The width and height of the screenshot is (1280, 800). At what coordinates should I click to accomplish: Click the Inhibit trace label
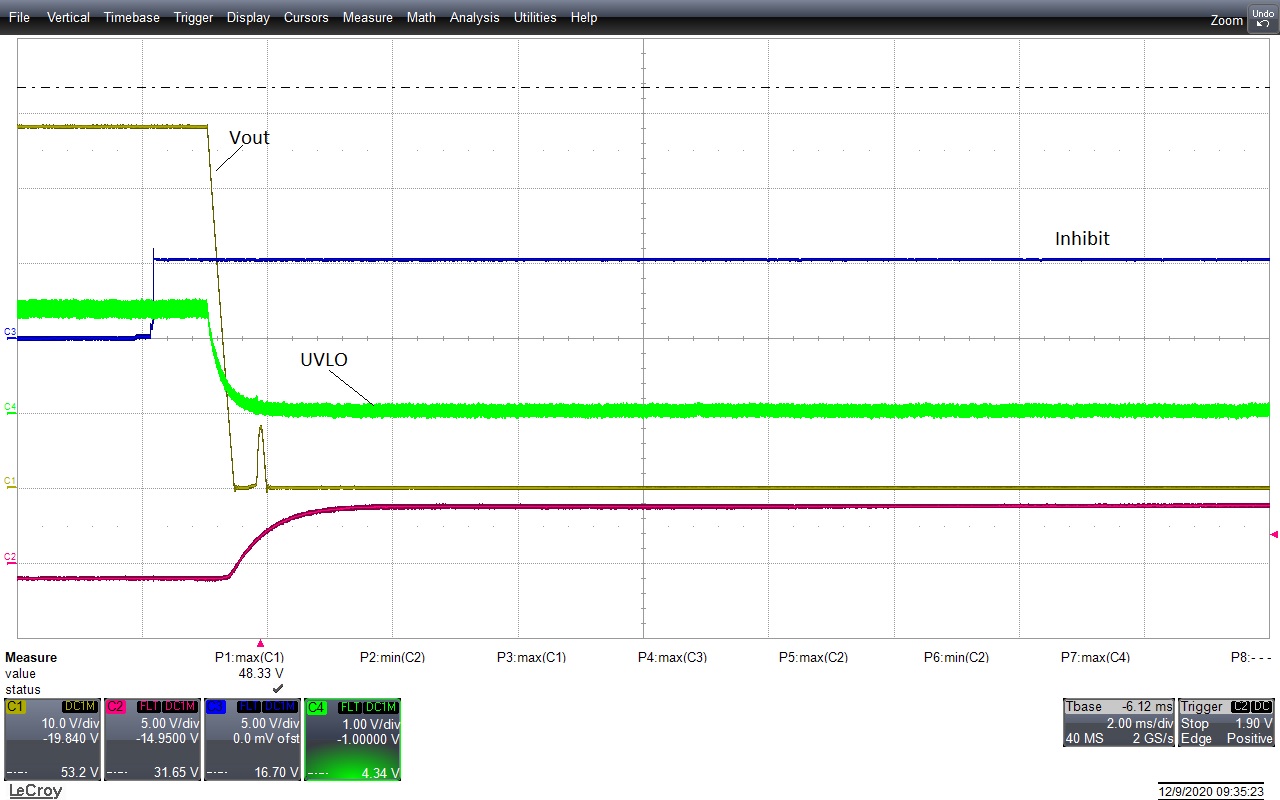[1082, 239]
